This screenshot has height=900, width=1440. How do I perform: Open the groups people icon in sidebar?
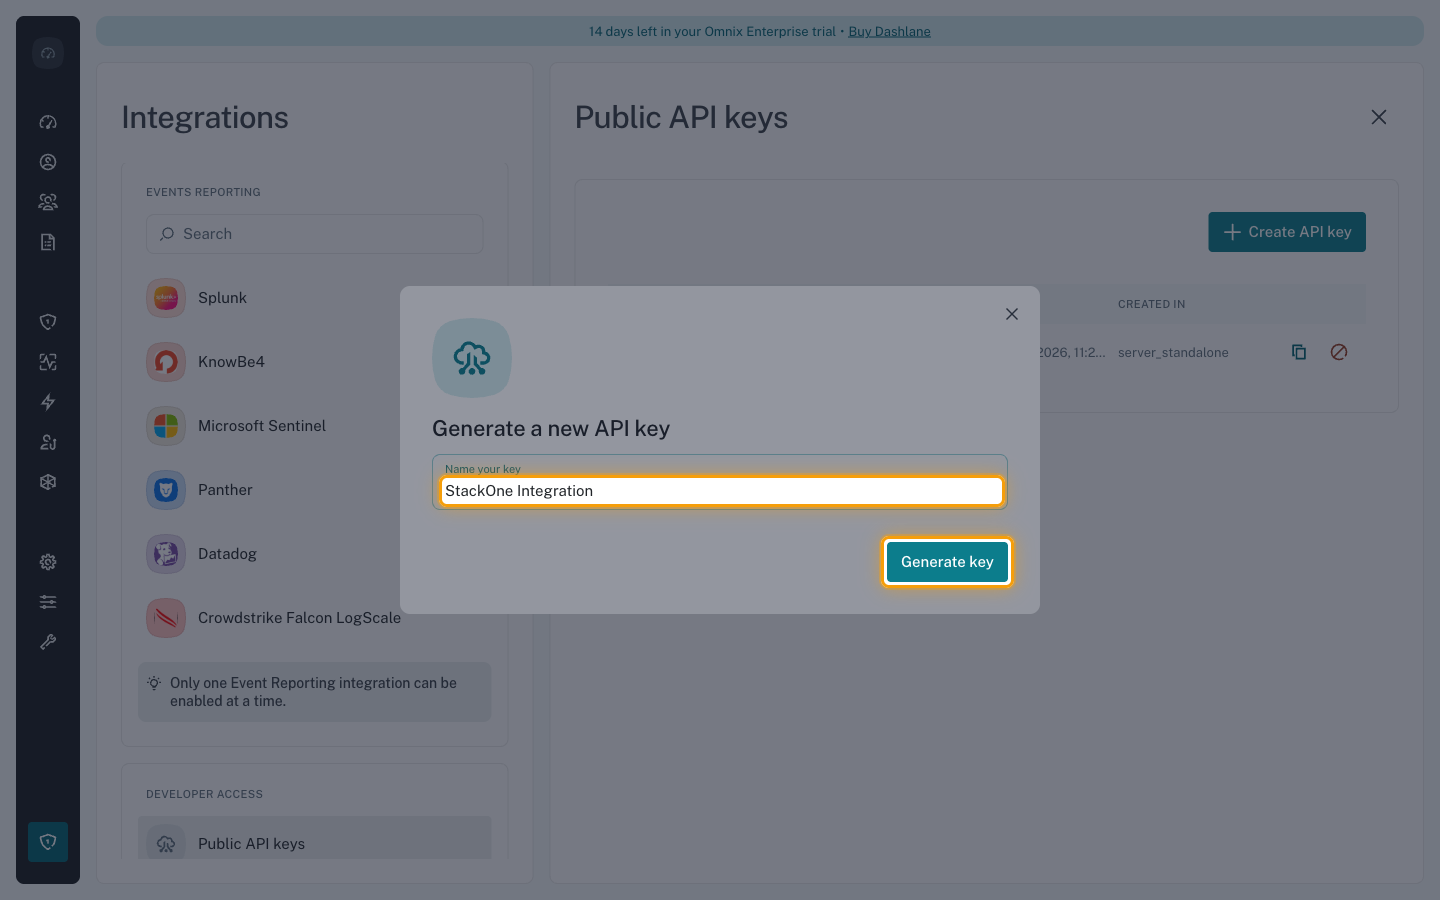(48, 202)
